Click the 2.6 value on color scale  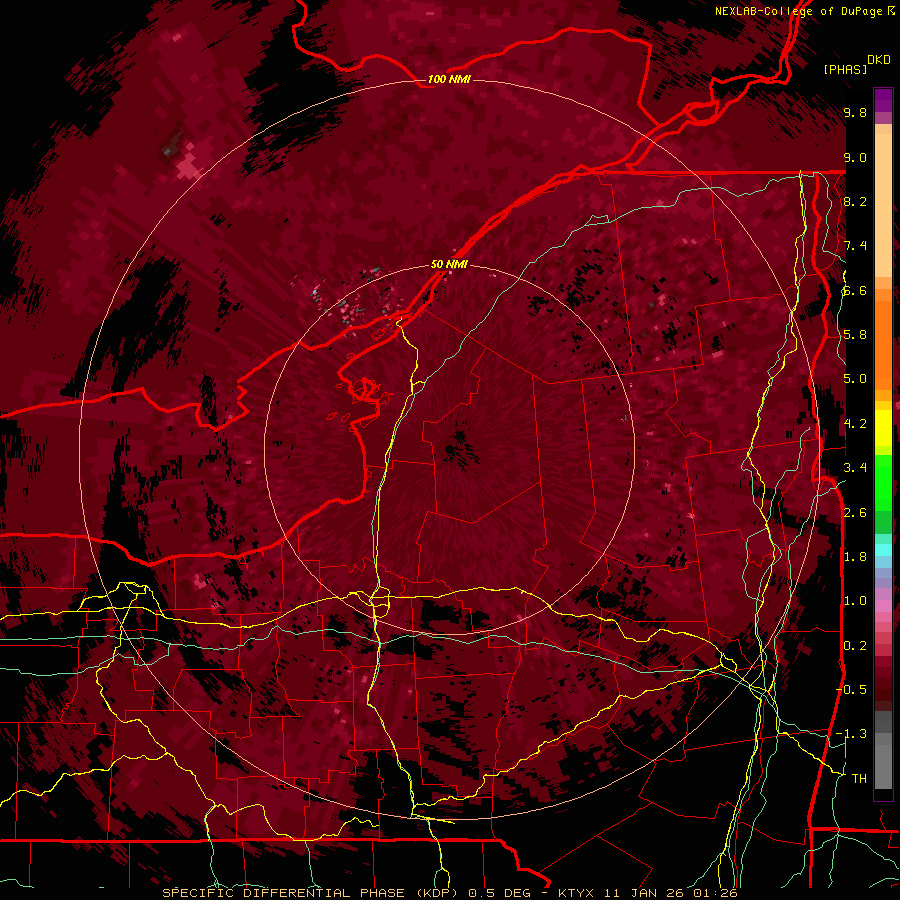[x=855, y=512]
